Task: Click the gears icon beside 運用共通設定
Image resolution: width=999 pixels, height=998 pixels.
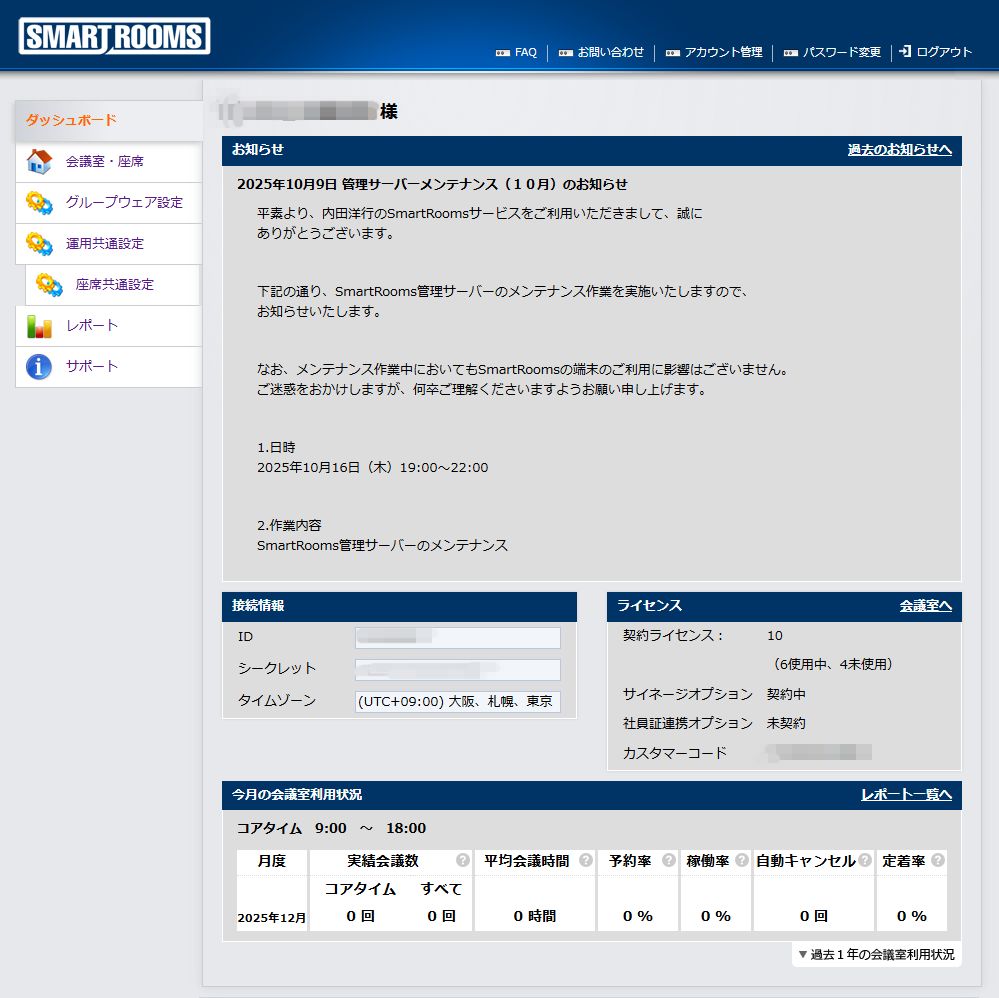Action: point(39,244)
